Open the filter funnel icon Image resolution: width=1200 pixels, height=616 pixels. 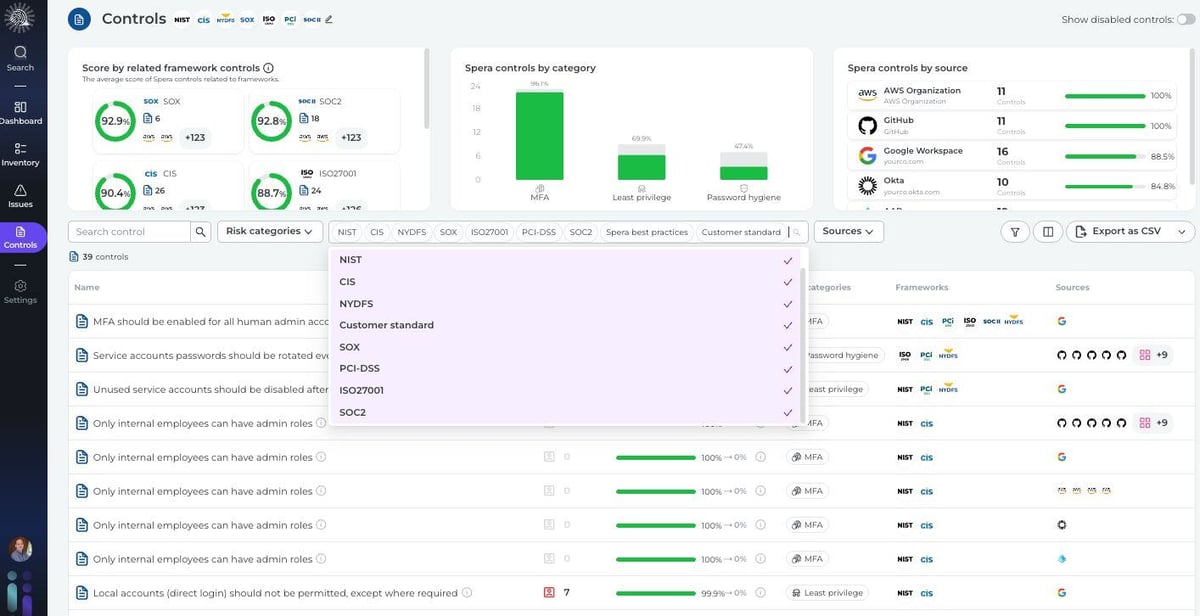(1015, 232)
